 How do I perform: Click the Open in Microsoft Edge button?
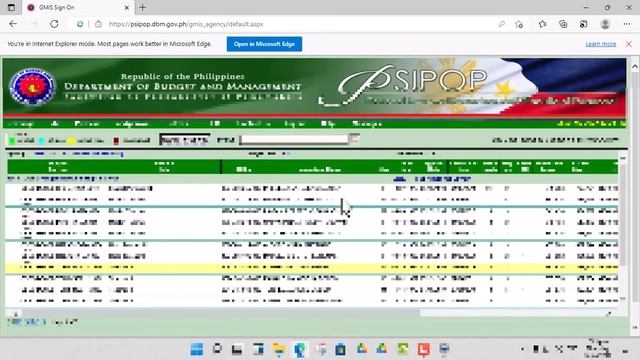(264, 44)
